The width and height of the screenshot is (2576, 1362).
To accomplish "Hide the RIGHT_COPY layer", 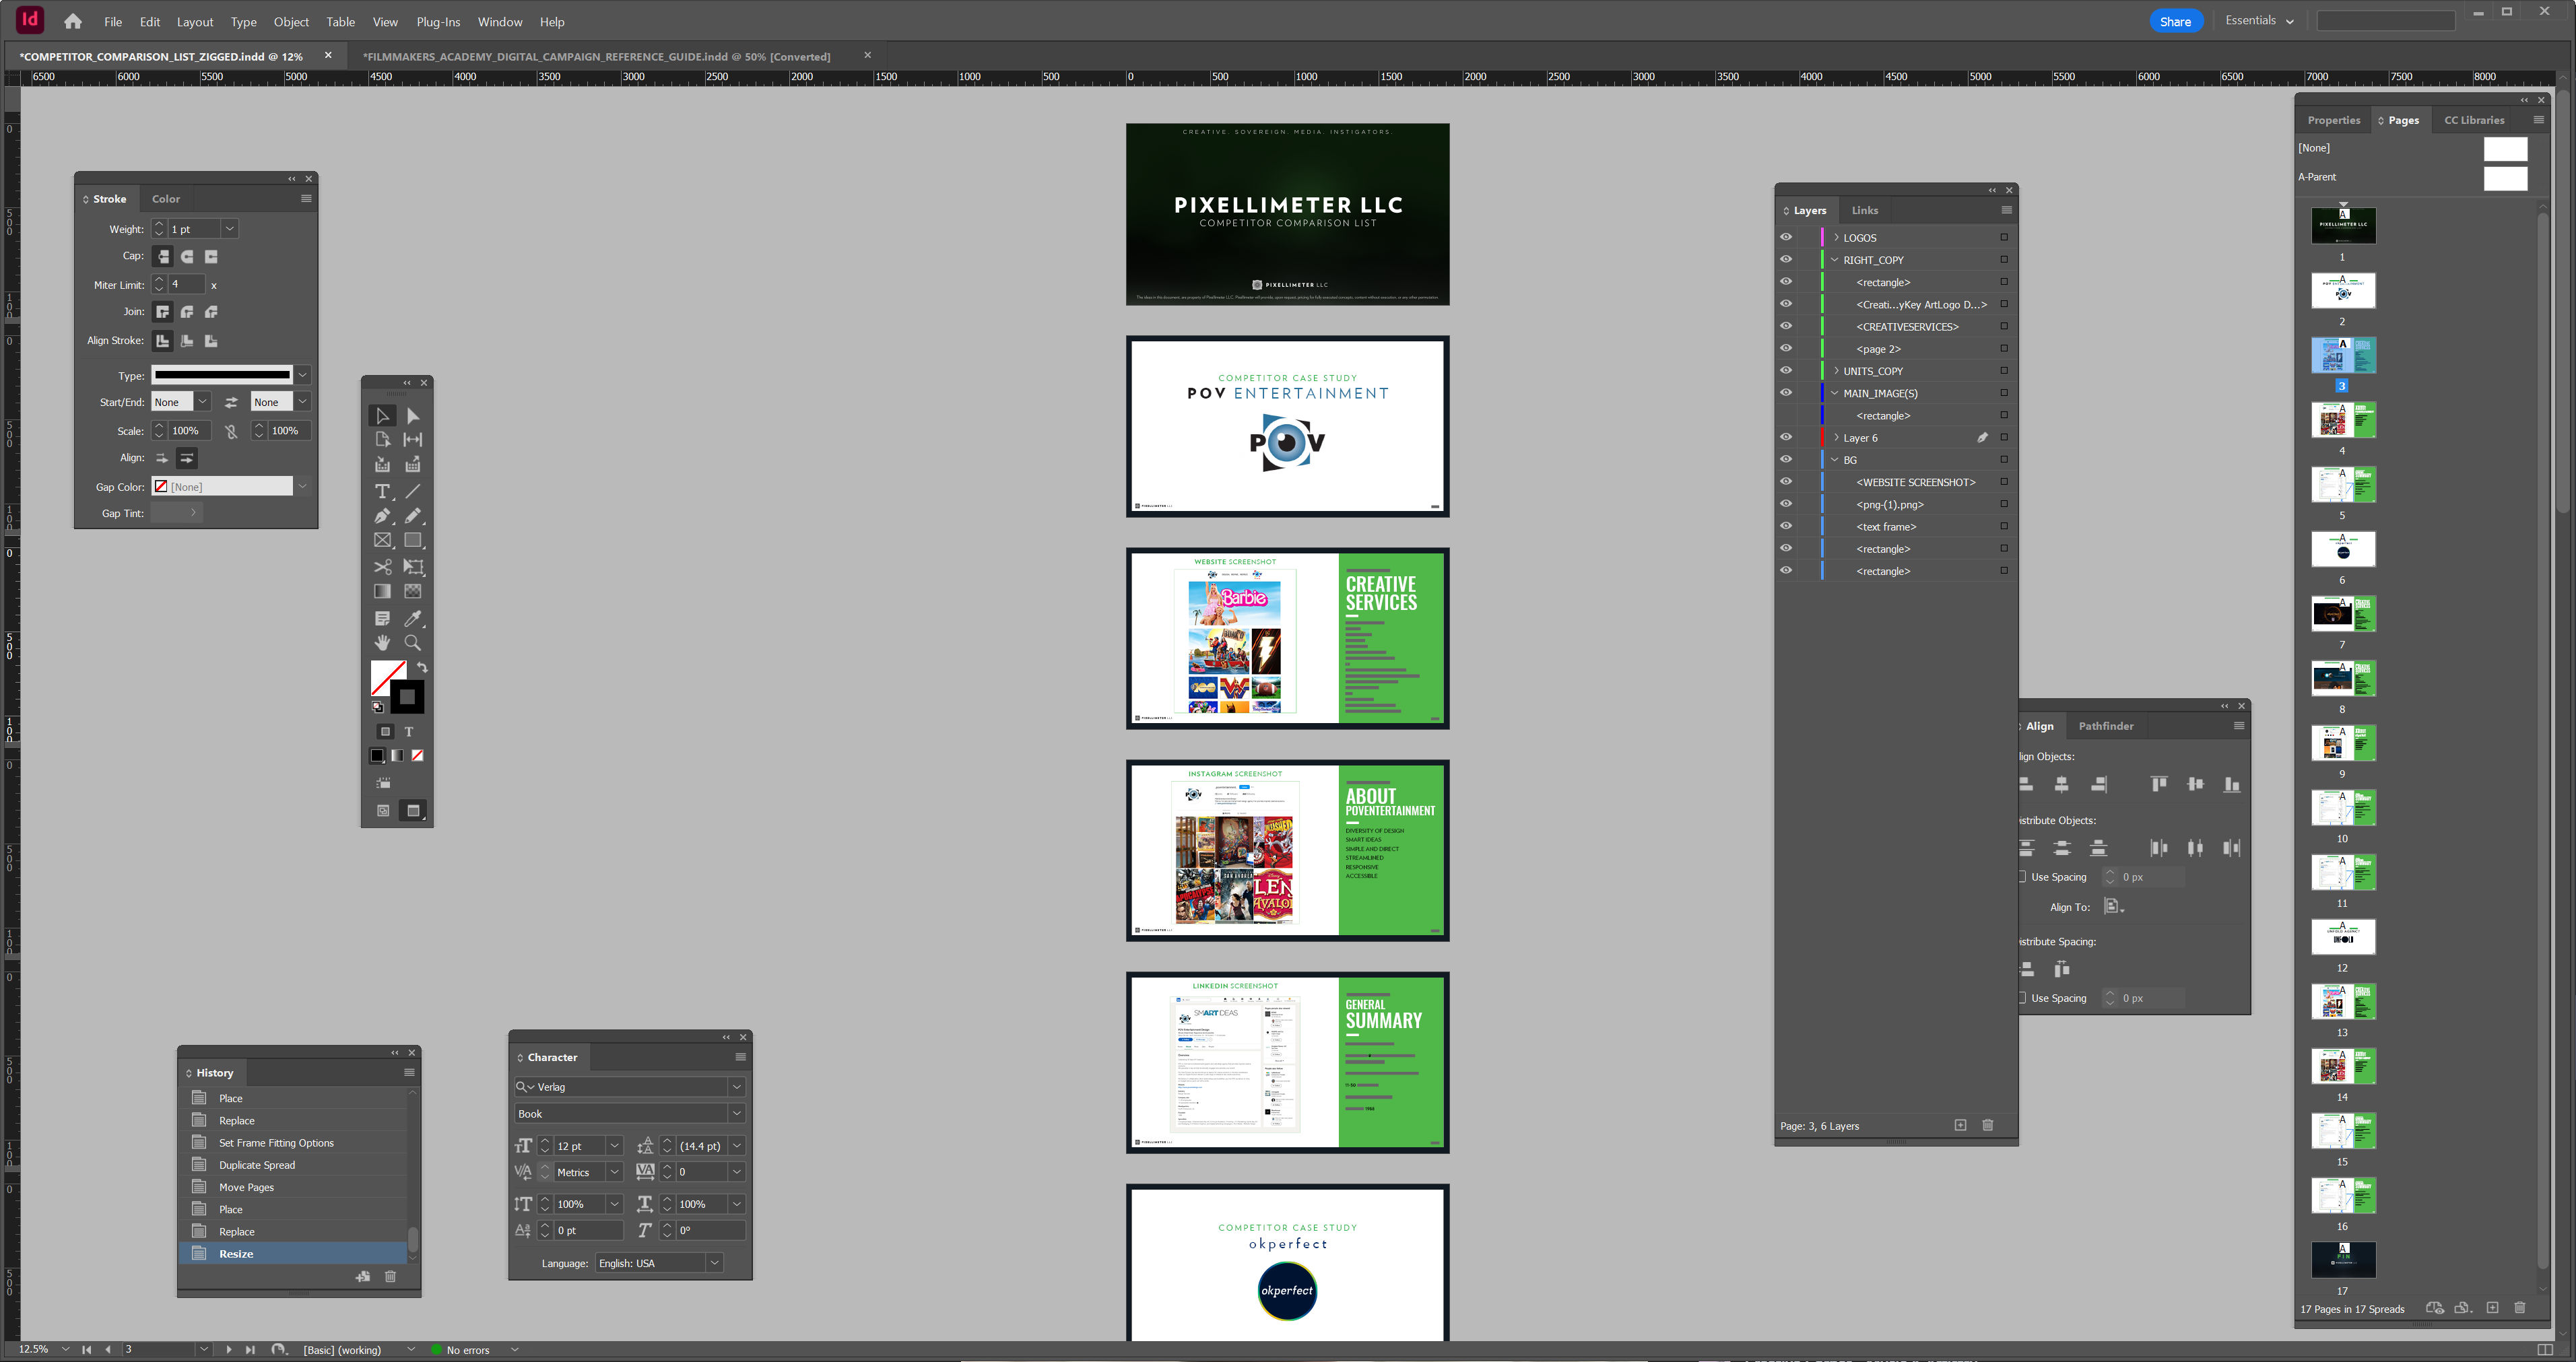I will tap(1786, 259).
